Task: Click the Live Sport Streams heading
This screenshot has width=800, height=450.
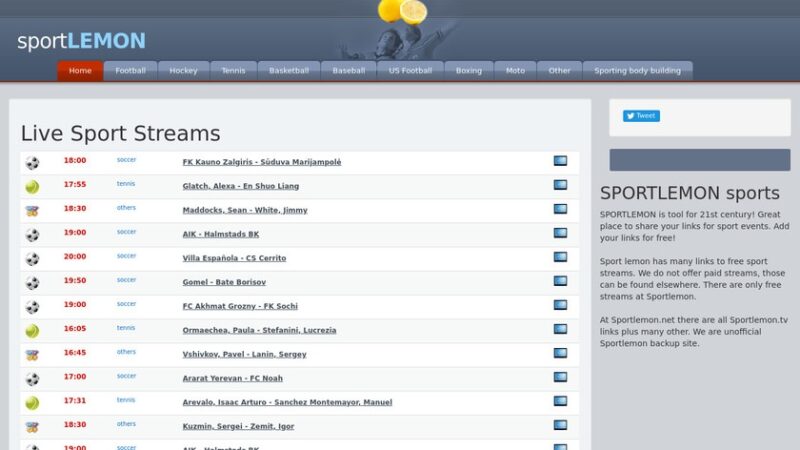Action: (x=120, y=134)
